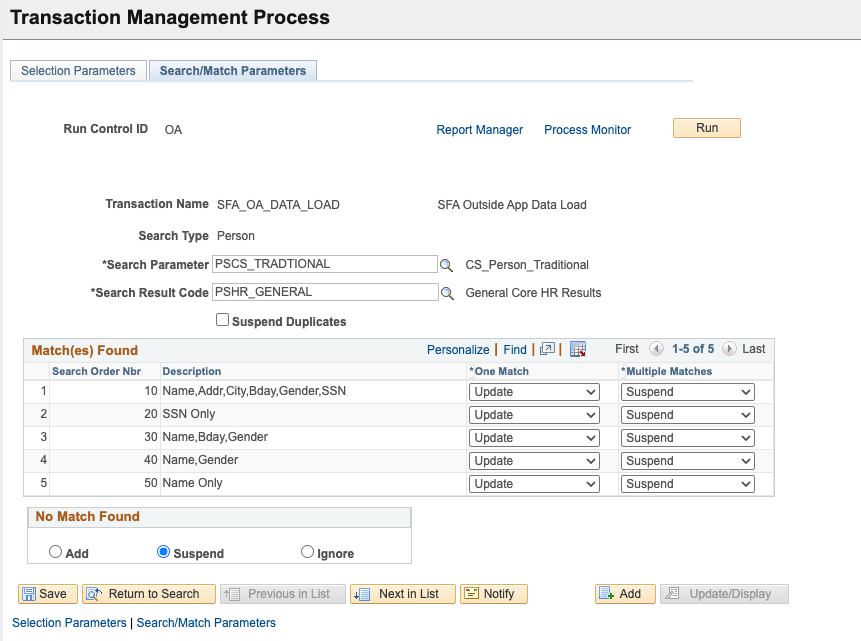Click the Run button
Image resolution: width=861 pixels, height=641 pixels.
click(x=706, y=127)
